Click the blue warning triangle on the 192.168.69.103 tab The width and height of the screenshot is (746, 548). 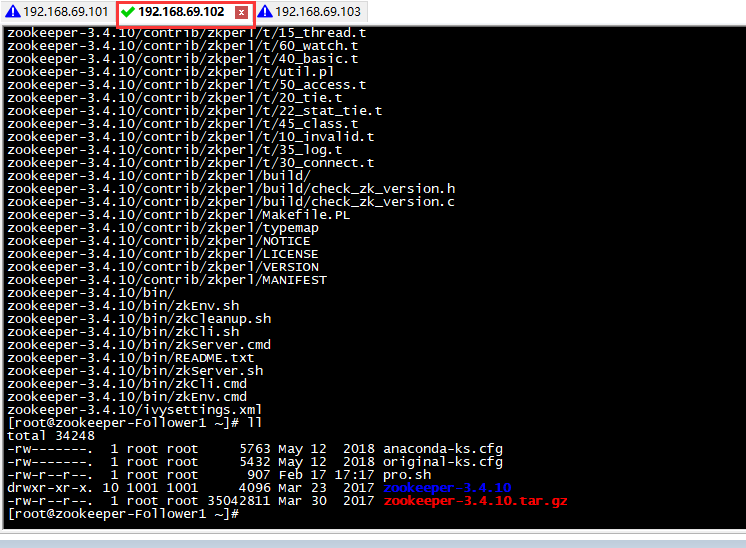[x=265, y=11]
